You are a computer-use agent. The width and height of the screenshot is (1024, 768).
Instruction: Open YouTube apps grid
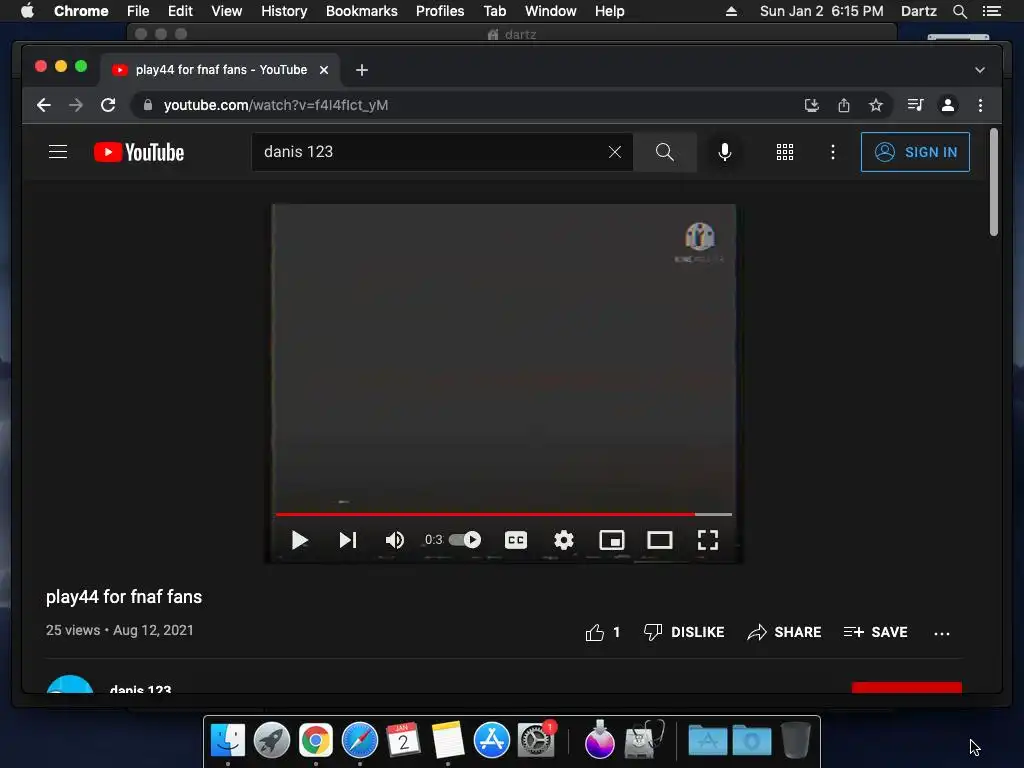[x=785, y=152]
